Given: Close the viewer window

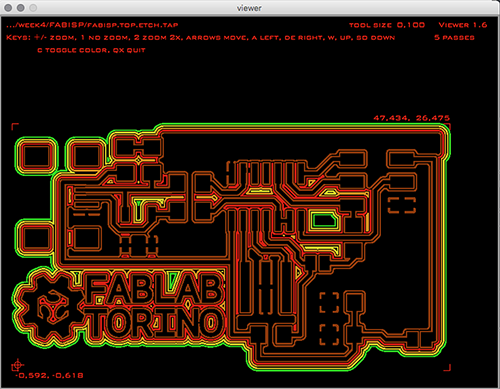Looking at the screenshot, I should click(x=8, y=8).
